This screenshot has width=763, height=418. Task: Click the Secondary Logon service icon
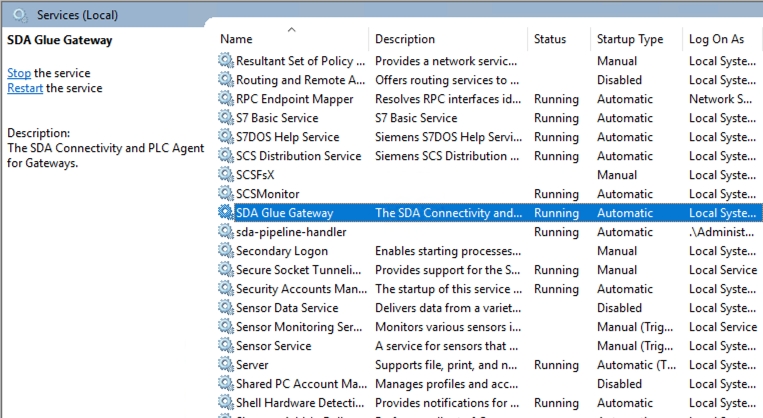[x=226, y=251]
